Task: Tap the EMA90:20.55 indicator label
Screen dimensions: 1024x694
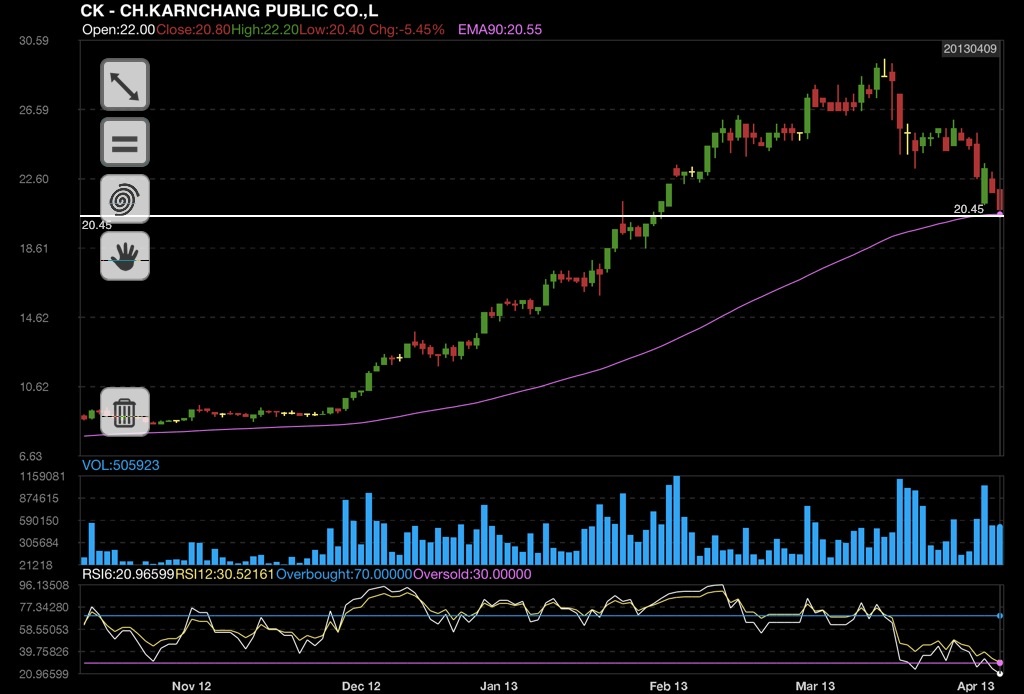Action: pyautogui.click(x=500, y=29)
